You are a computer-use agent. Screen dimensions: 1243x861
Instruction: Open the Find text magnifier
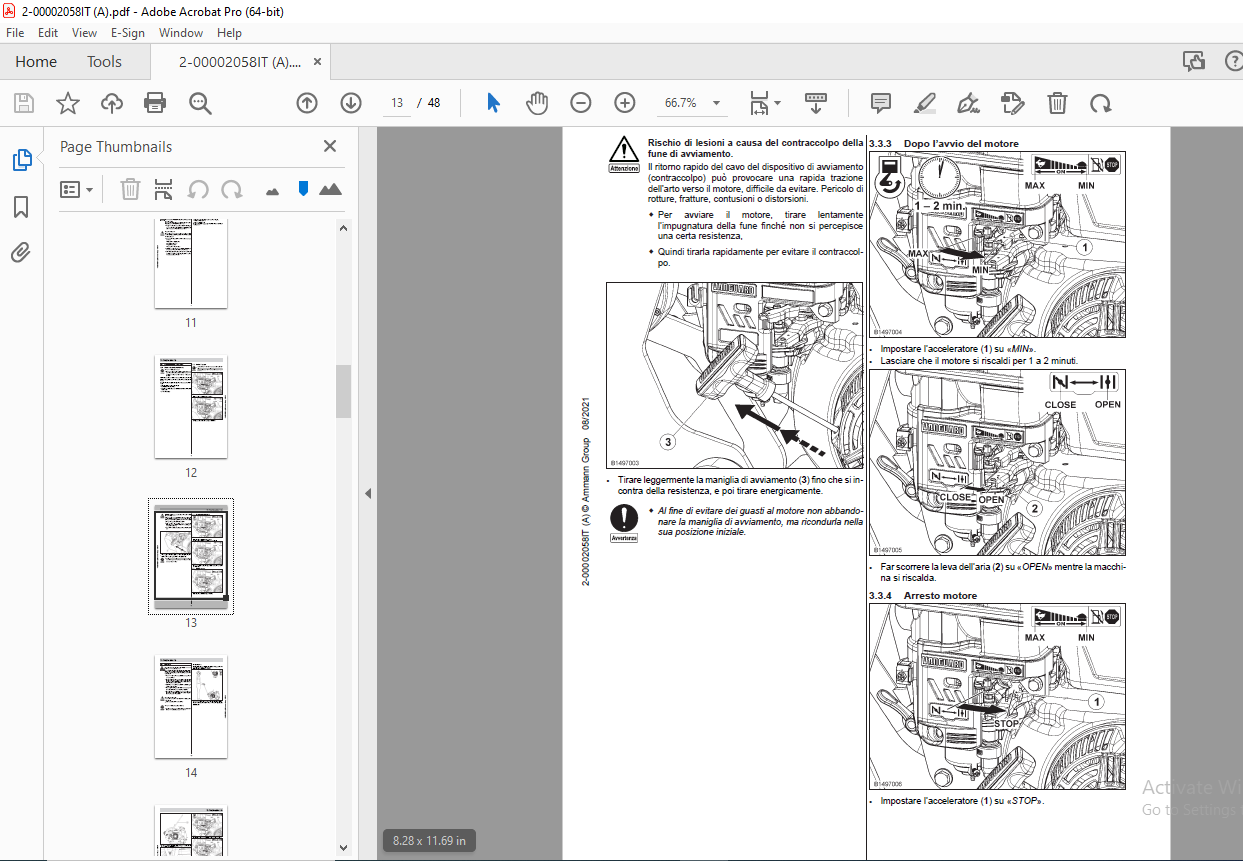point(200,103)
